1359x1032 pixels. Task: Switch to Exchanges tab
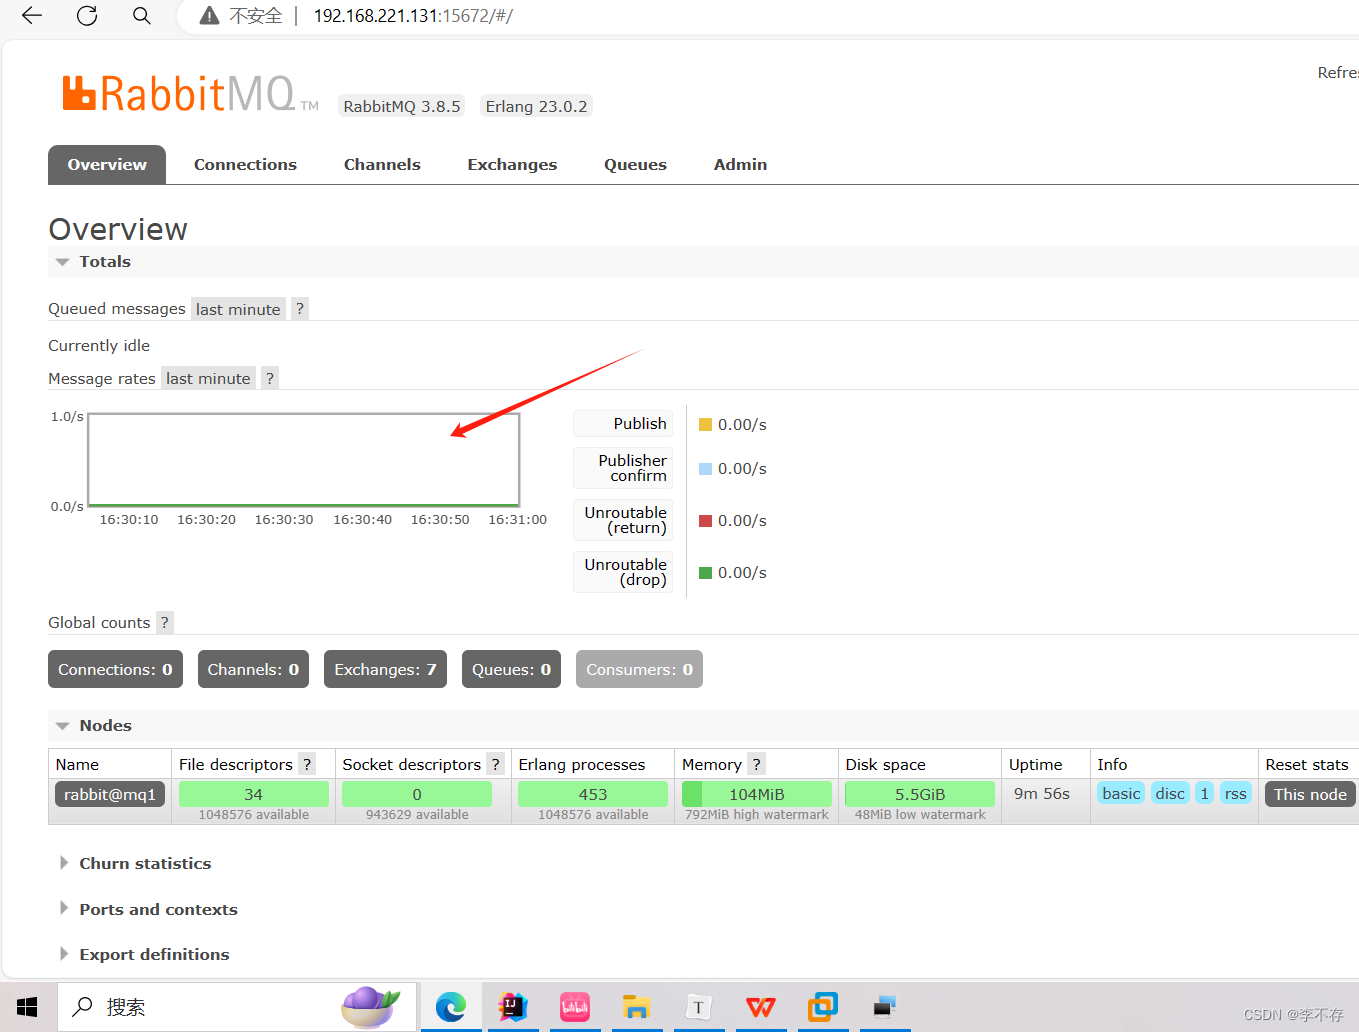point(512,165)
